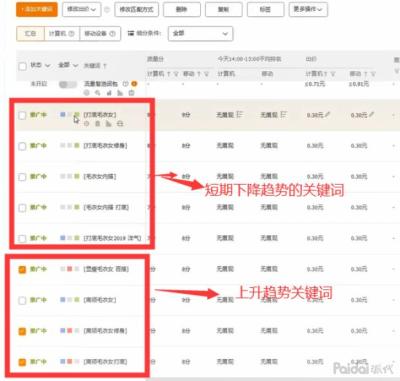Click the last action icon under 流量智选词包
400x381 pixels.
click(131, 93)
